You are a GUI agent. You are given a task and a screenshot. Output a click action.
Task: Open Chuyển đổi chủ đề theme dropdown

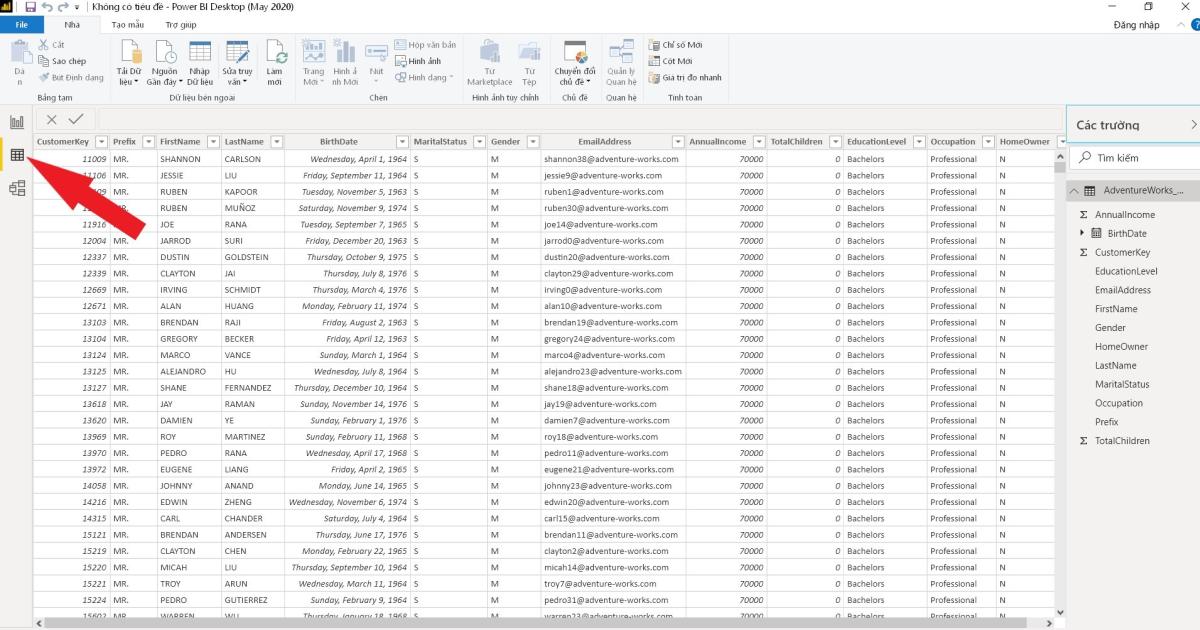point(575,64)
